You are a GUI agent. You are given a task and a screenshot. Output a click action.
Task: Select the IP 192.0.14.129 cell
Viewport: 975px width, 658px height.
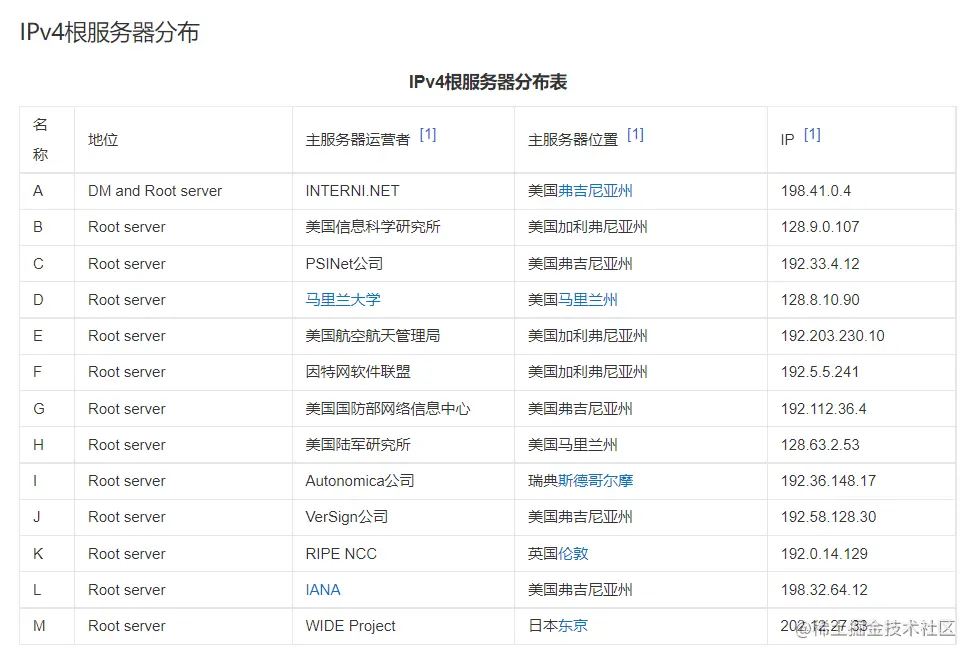[861, 554]
